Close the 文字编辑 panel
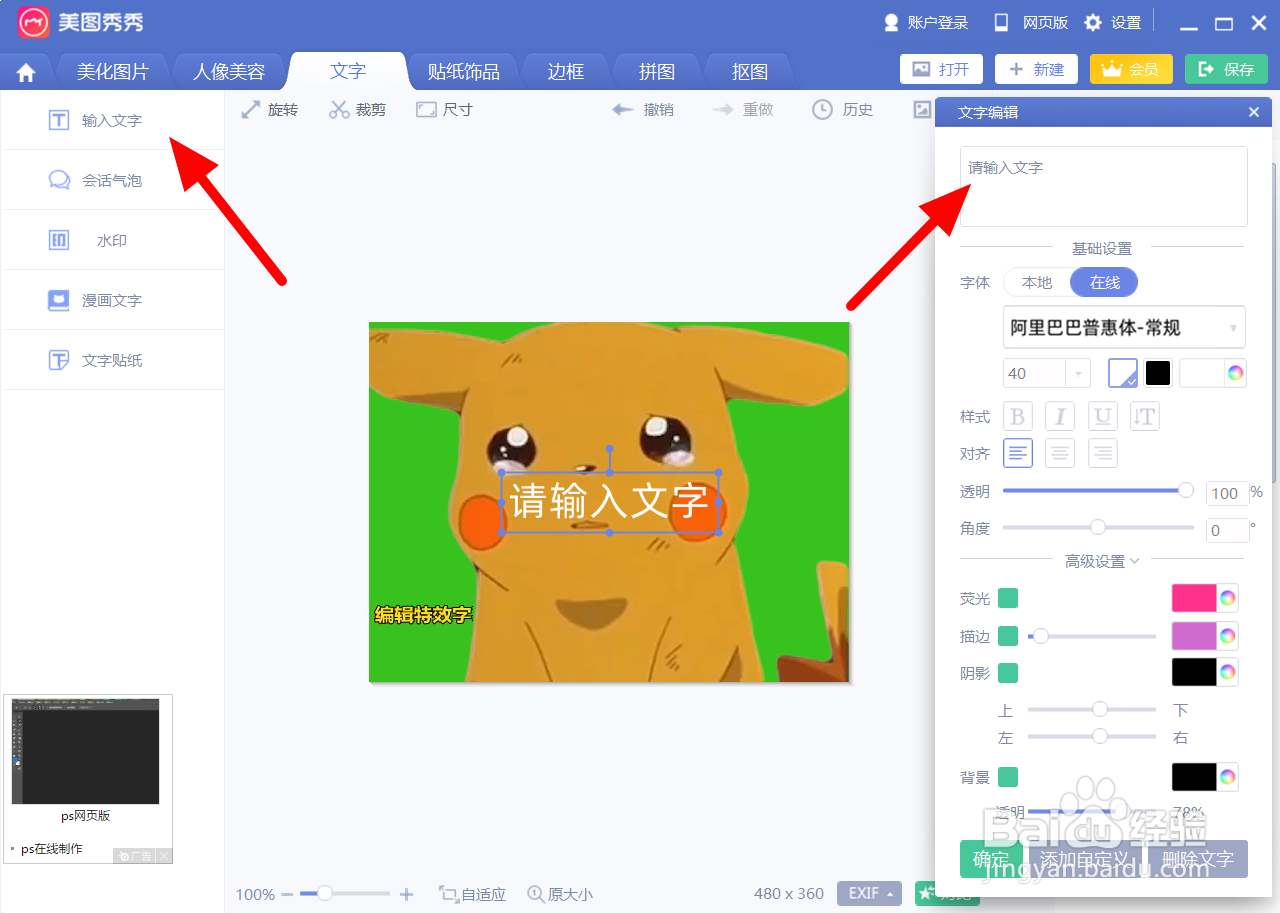The height and width of the screenshot is (913, 1280). 1254,112
